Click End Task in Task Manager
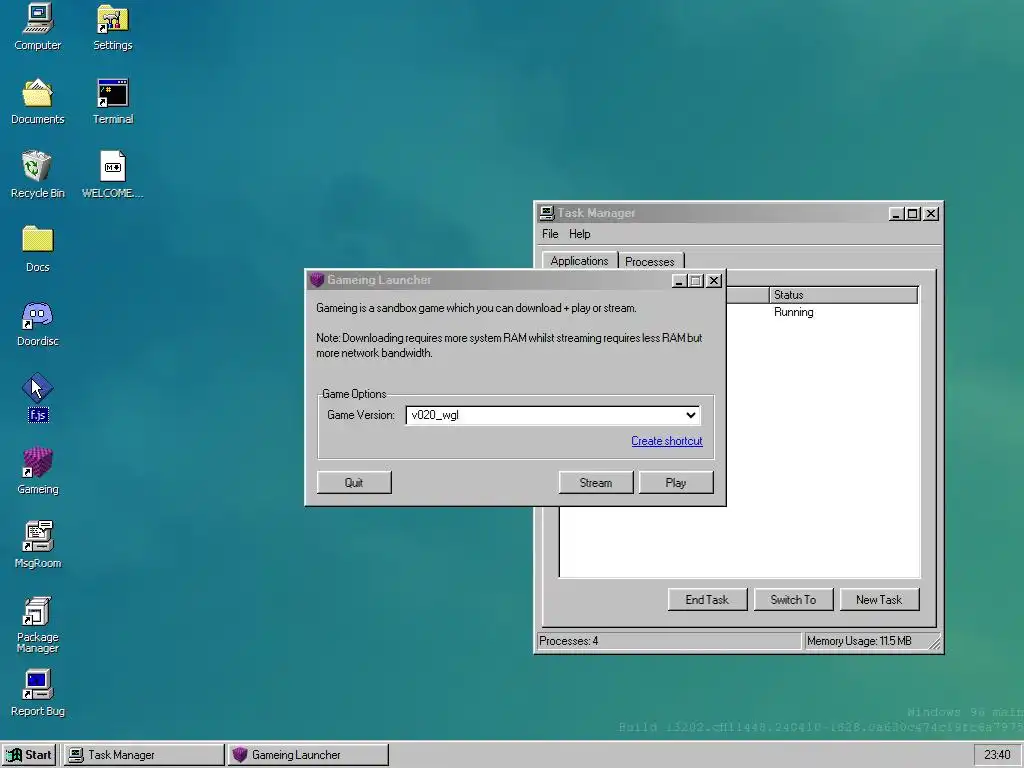 tap(707, 600)
